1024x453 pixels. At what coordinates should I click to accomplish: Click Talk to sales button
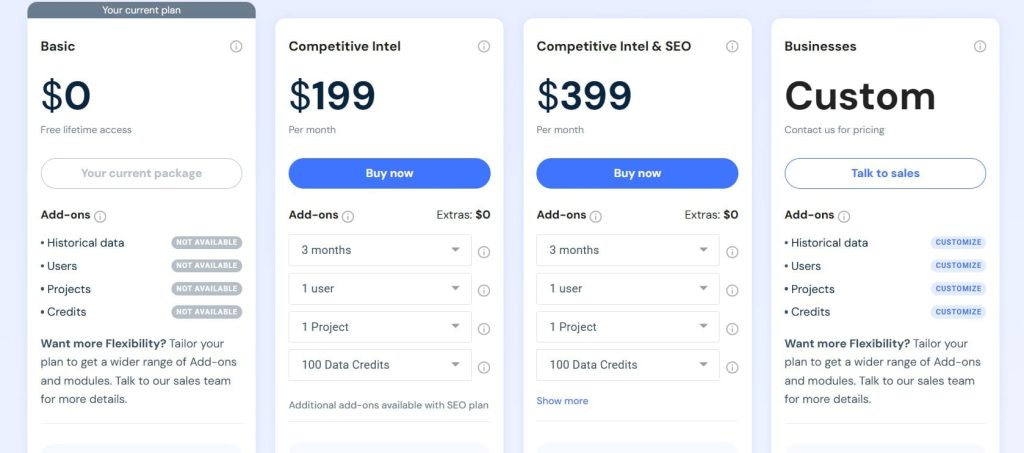(x=885, y=173)
